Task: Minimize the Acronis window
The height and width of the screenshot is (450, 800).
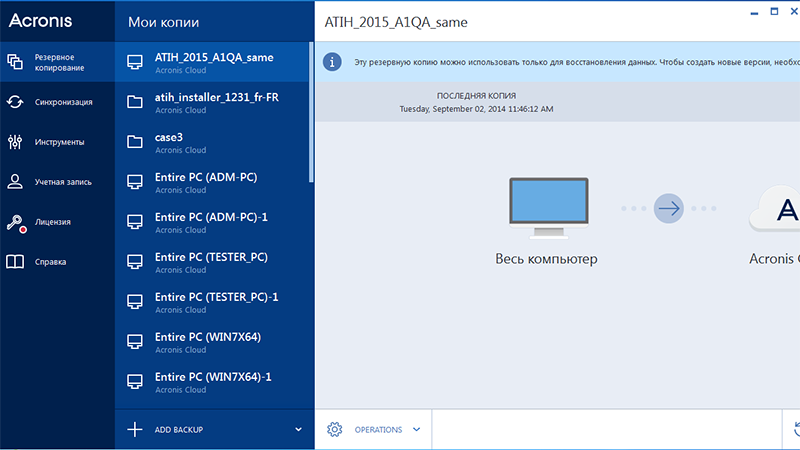Action: [x=754, y=12]
